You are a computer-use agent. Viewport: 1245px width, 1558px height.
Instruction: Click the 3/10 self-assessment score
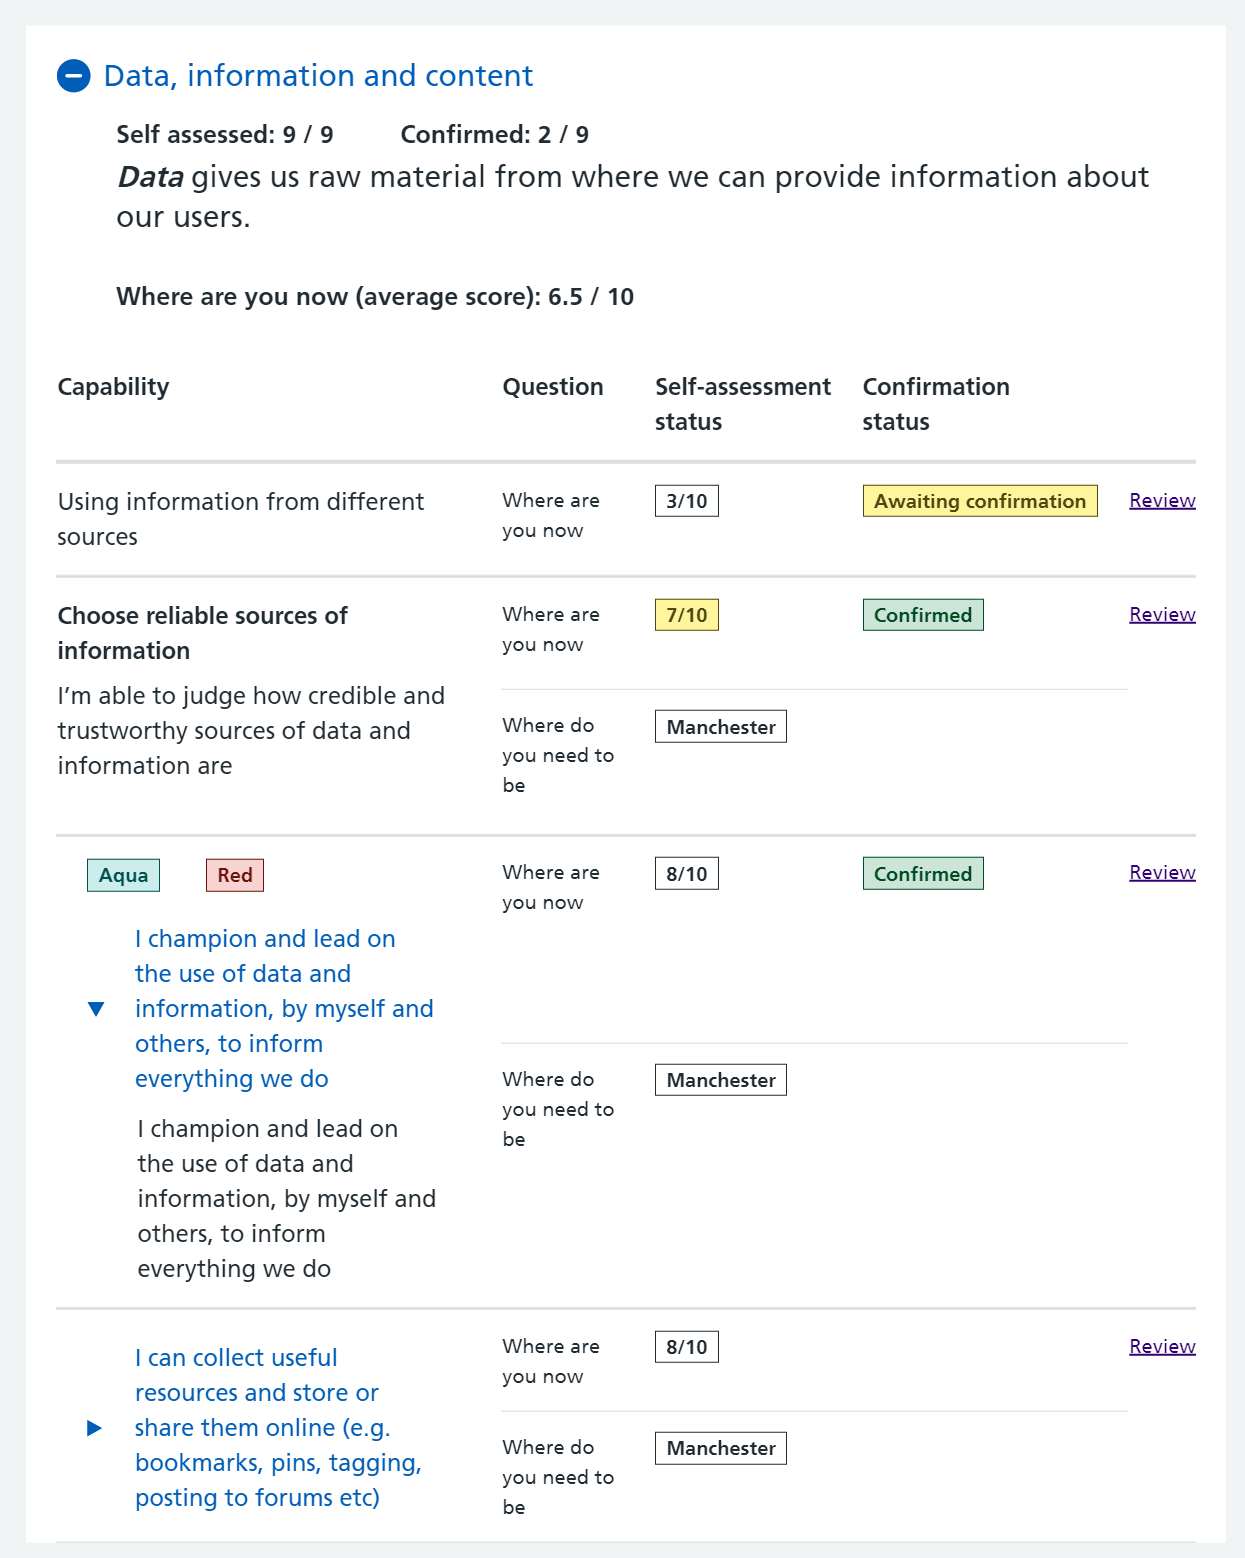tap(687, 502)
